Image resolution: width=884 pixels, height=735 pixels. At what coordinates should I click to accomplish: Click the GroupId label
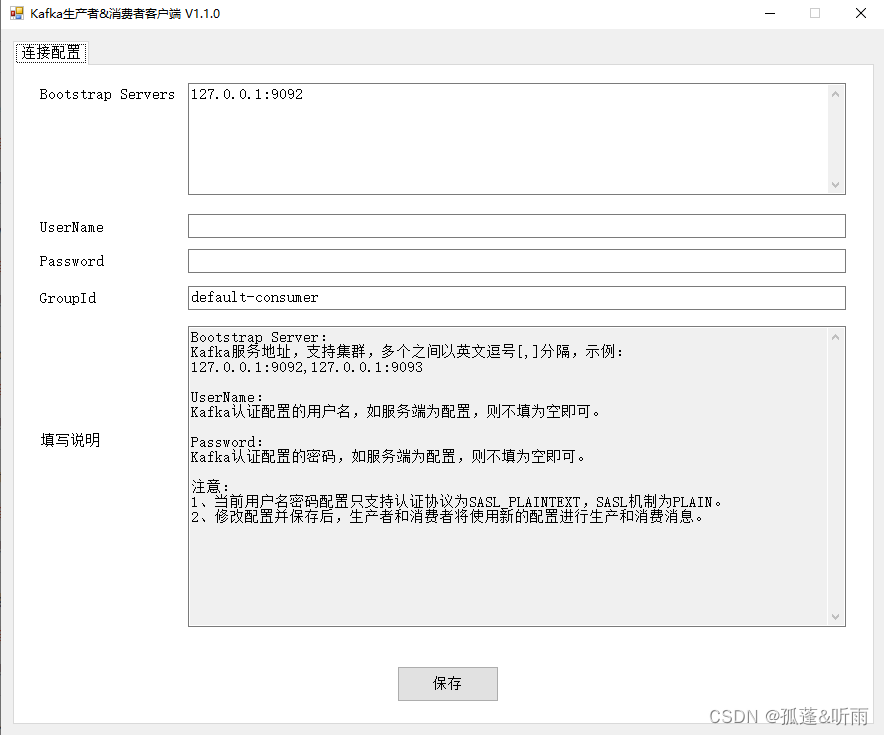coord(68,298)
